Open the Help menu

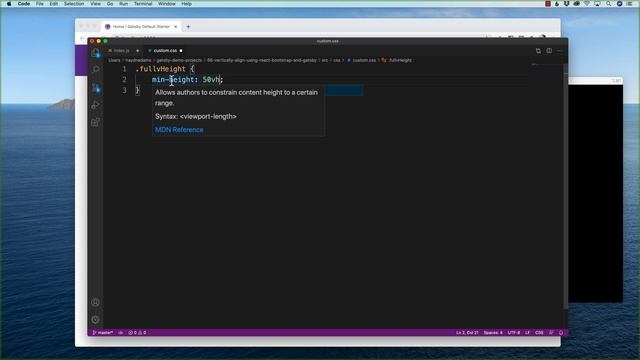tap(187, 4)
